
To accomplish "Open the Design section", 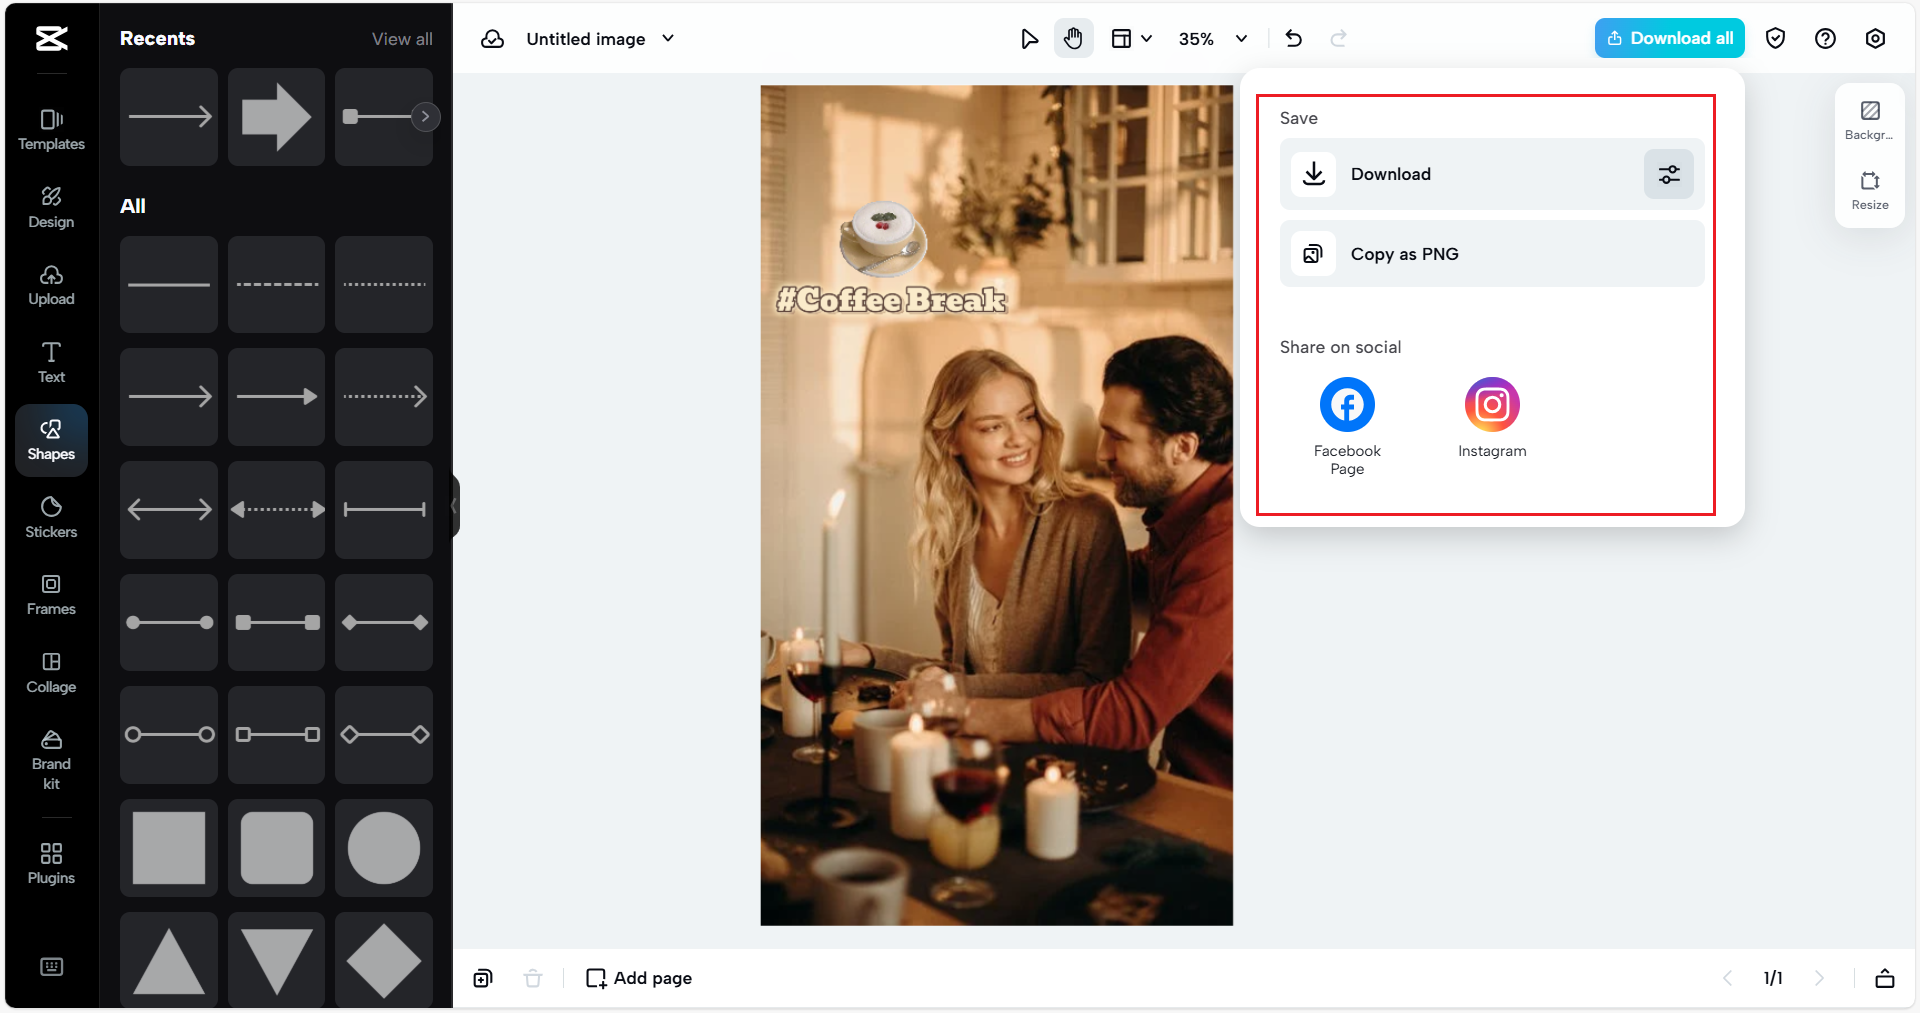I will click(51, 207).
